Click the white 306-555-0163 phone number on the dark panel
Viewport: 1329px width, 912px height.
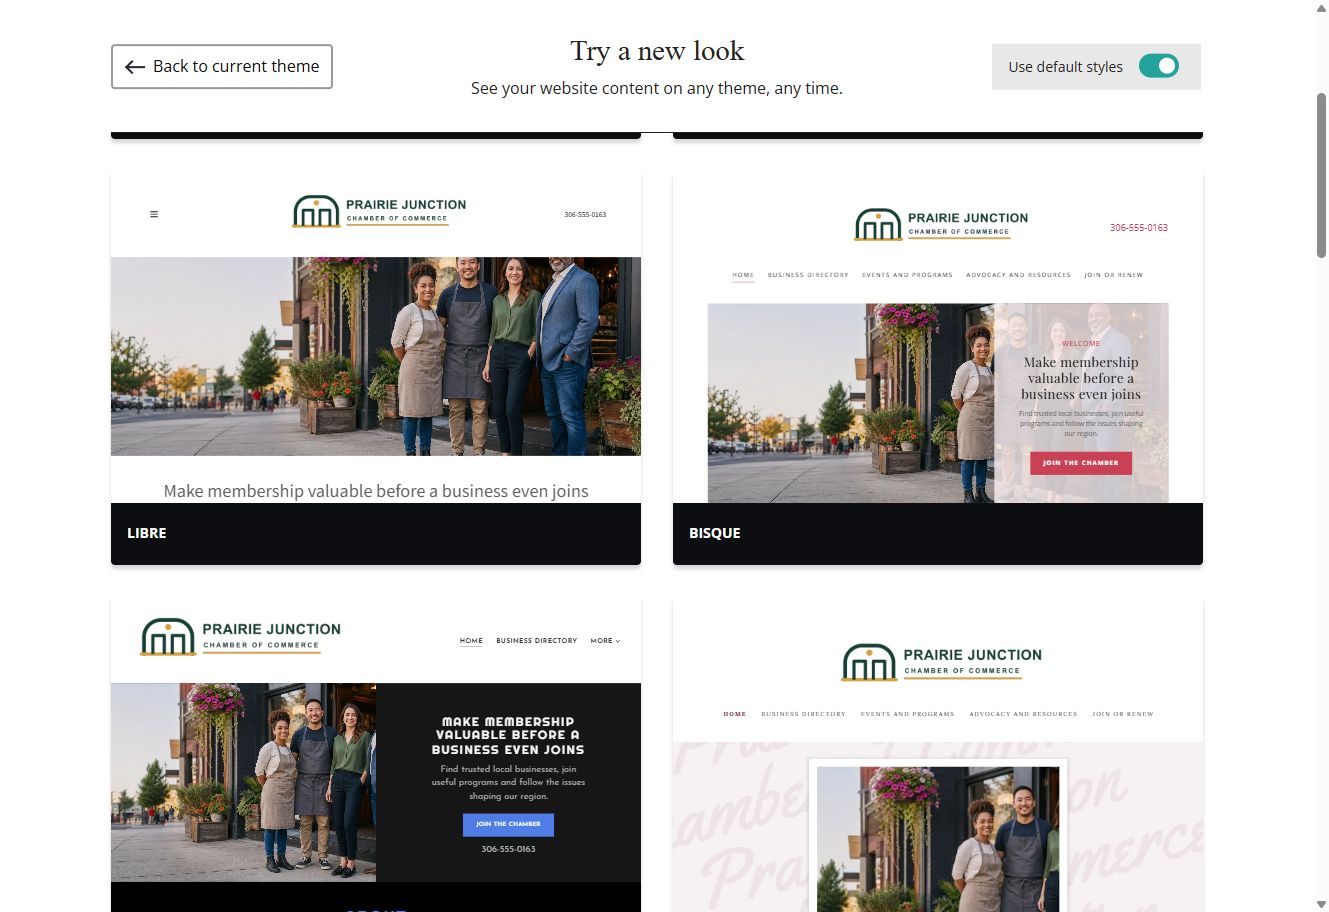pos(508,849)
